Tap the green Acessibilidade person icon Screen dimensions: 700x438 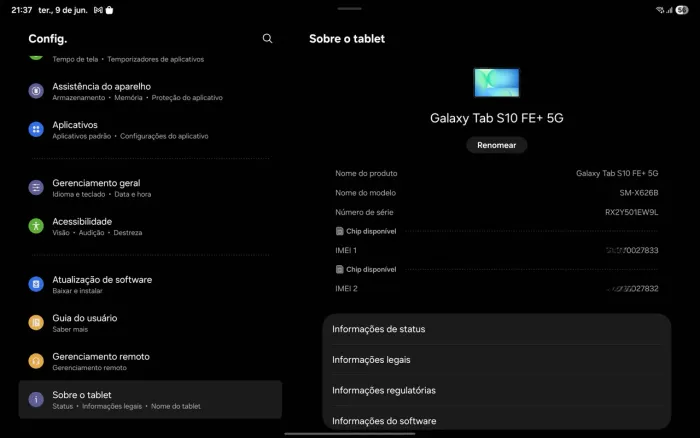tap(36, 226)
